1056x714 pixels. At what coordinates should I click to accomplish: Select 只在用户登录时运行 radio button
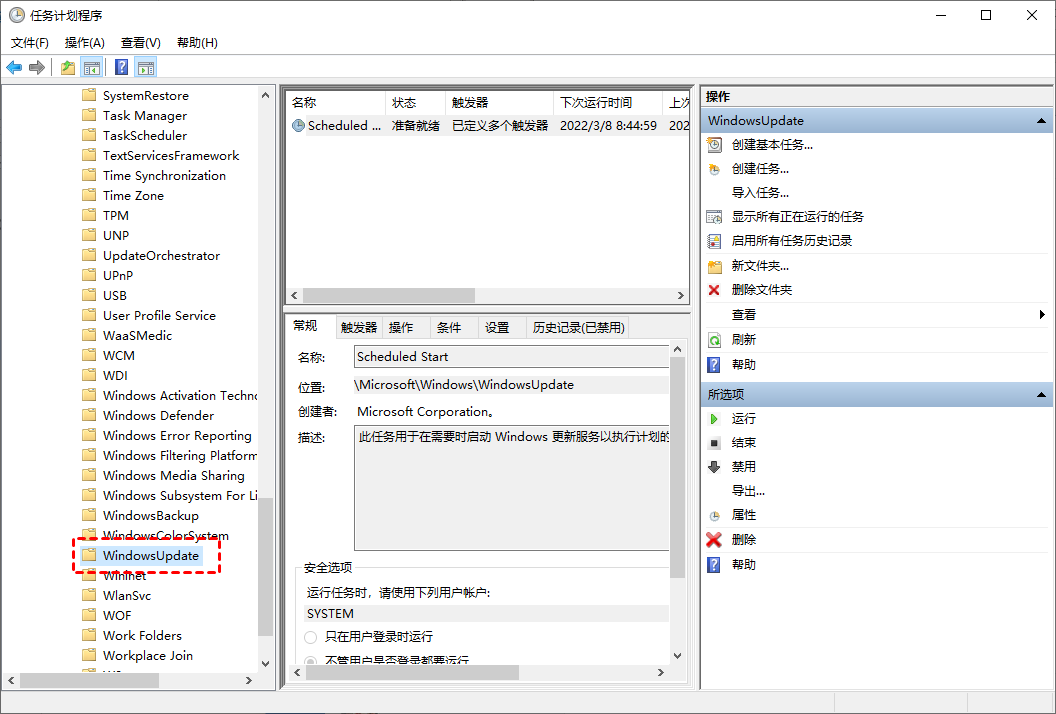[311, 637]
